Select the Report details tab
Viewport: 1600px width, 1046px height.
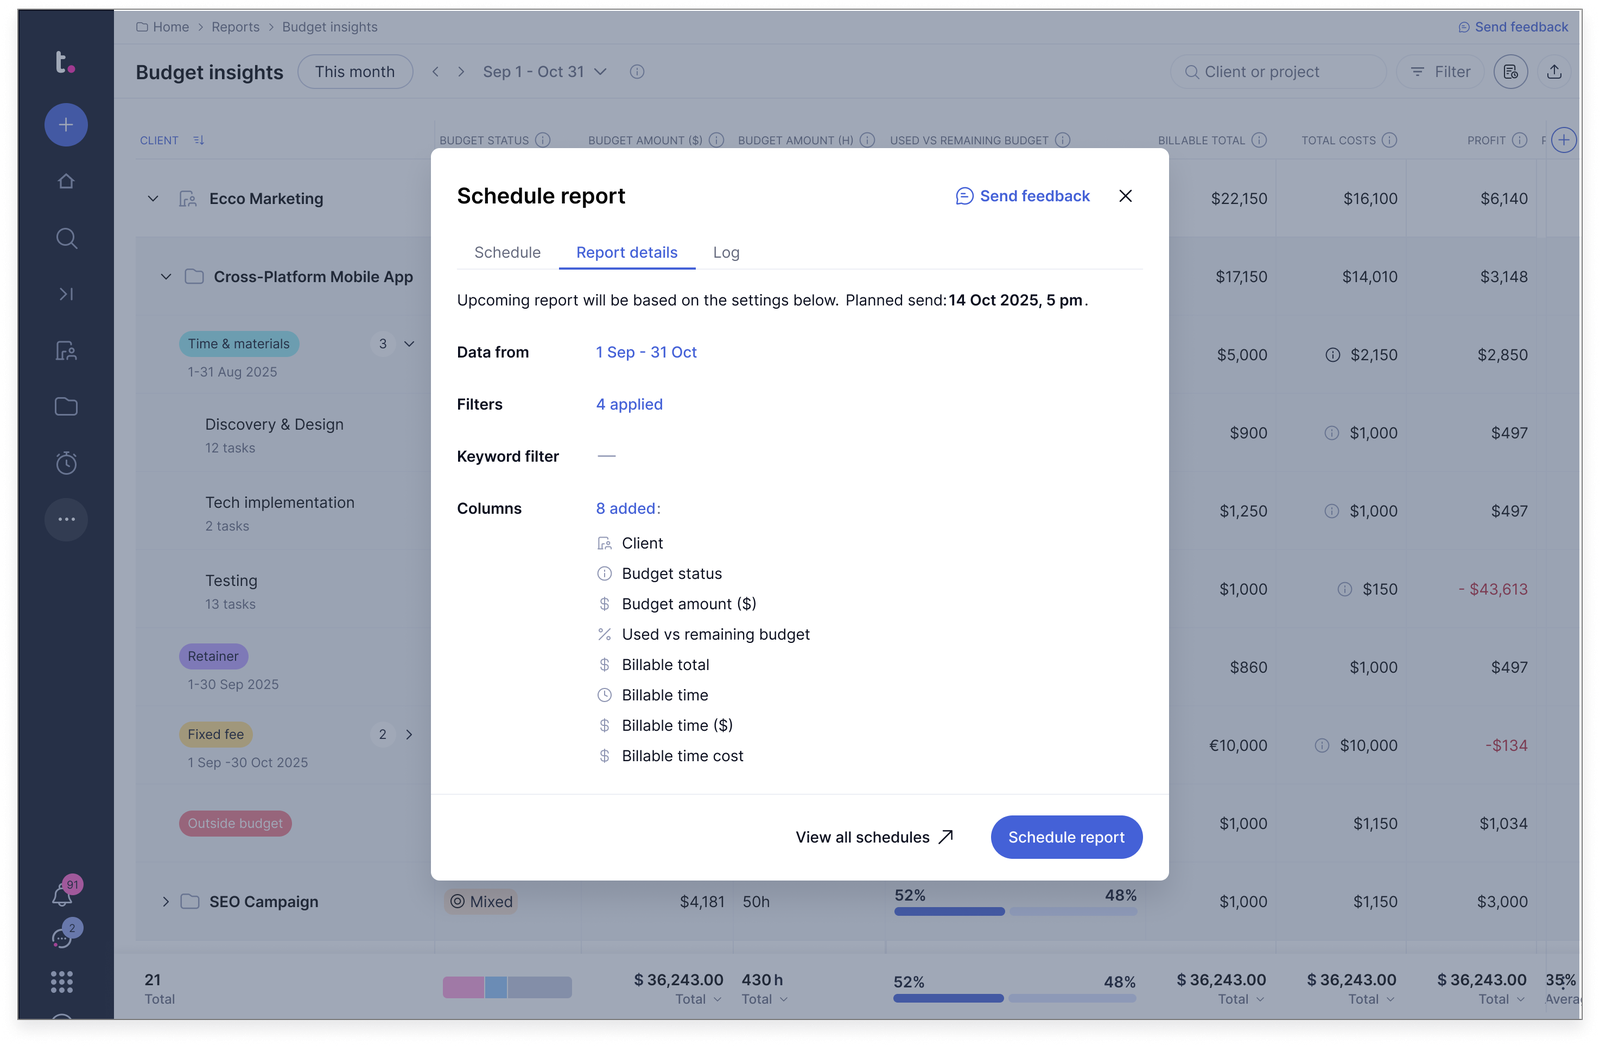click(x=627, y=253)
